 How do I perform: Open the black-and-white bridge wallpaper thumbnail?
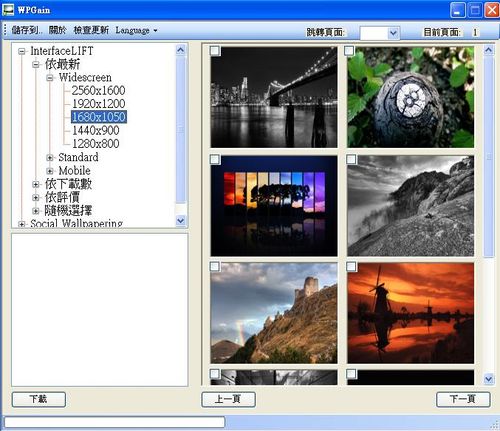274,97
